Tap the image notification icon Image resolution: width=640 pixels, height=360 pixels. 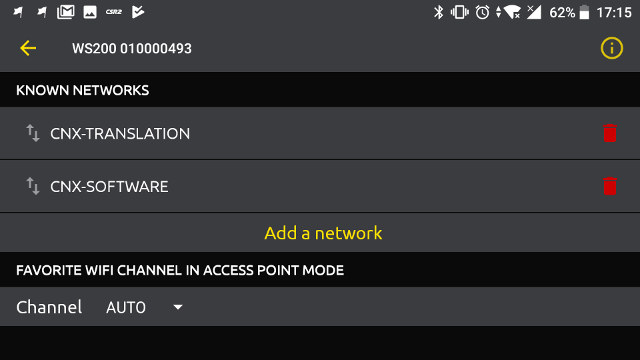click(x=90, y=12)
